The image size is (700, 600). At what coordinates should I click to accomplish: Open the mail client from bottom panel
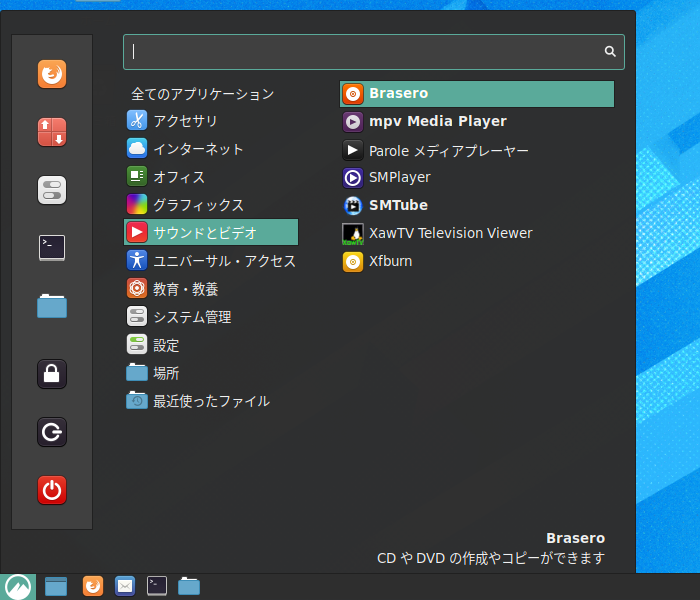pyautogui.click(x=125, y=587)
